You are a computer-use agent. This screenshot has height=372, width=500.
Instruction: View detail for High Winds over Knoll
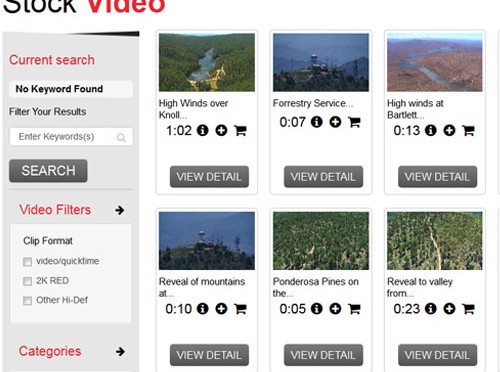(209, 177)
